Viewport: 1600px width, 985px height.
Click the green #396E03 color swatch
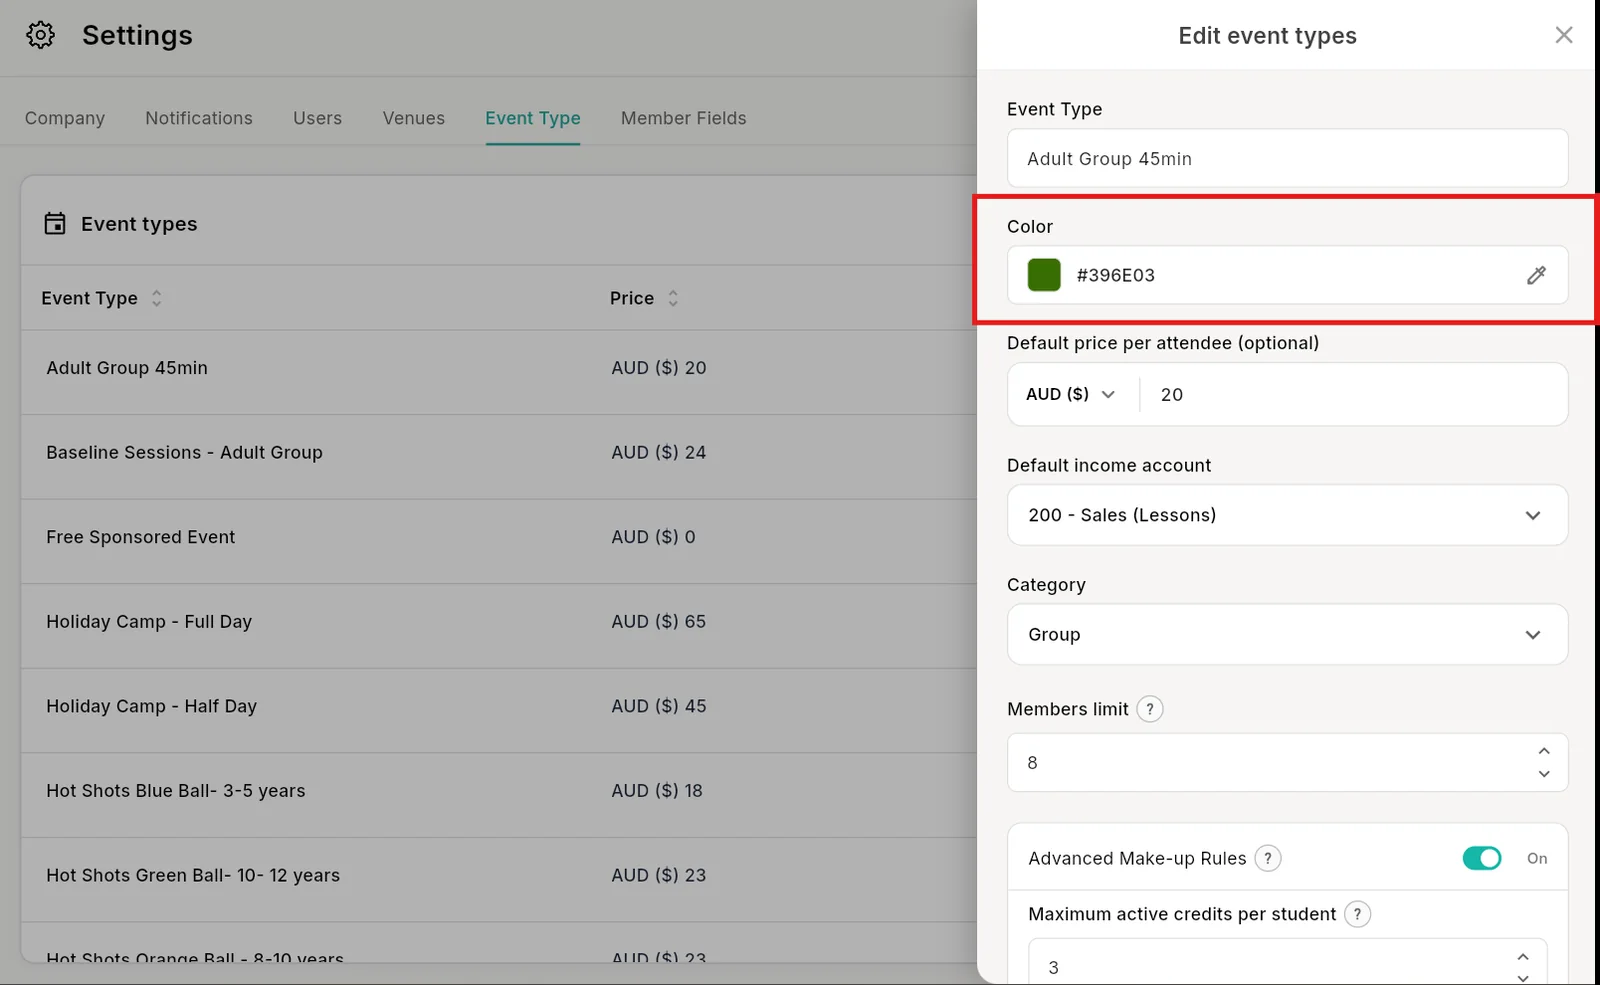(1044, 275)
